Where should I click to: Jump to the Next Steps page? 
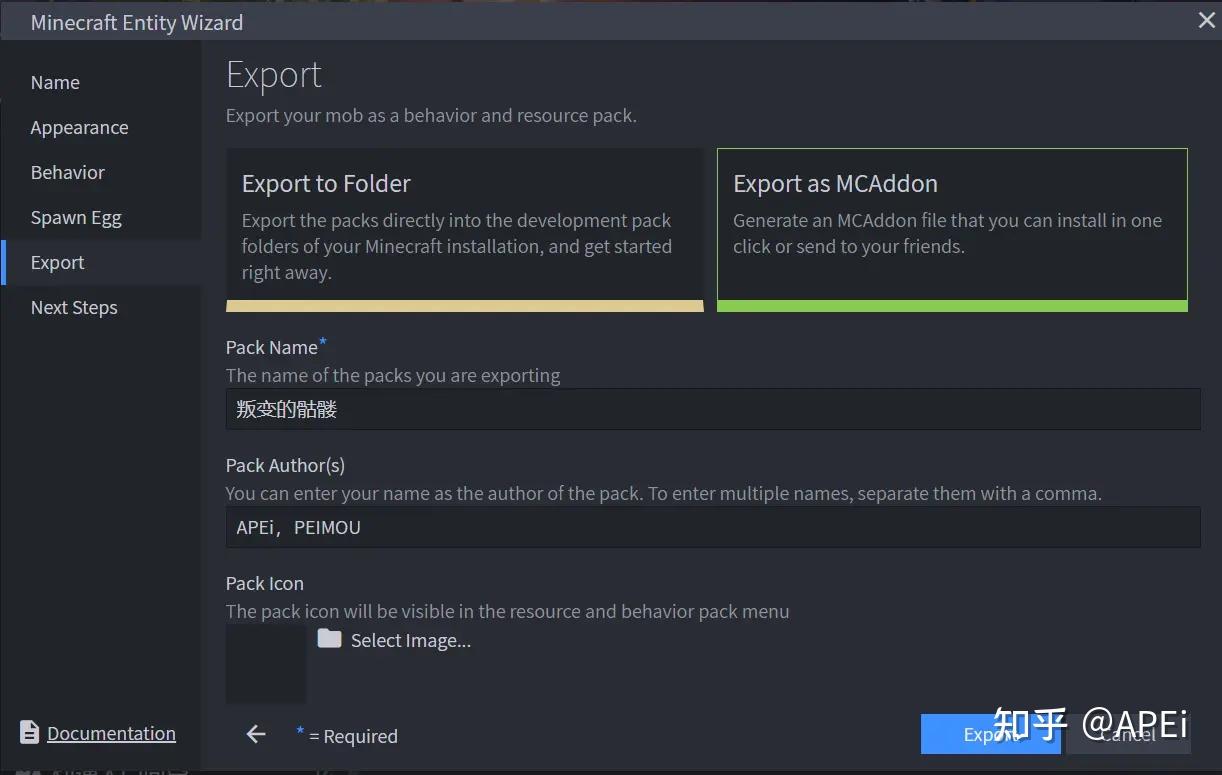(101, 308)
